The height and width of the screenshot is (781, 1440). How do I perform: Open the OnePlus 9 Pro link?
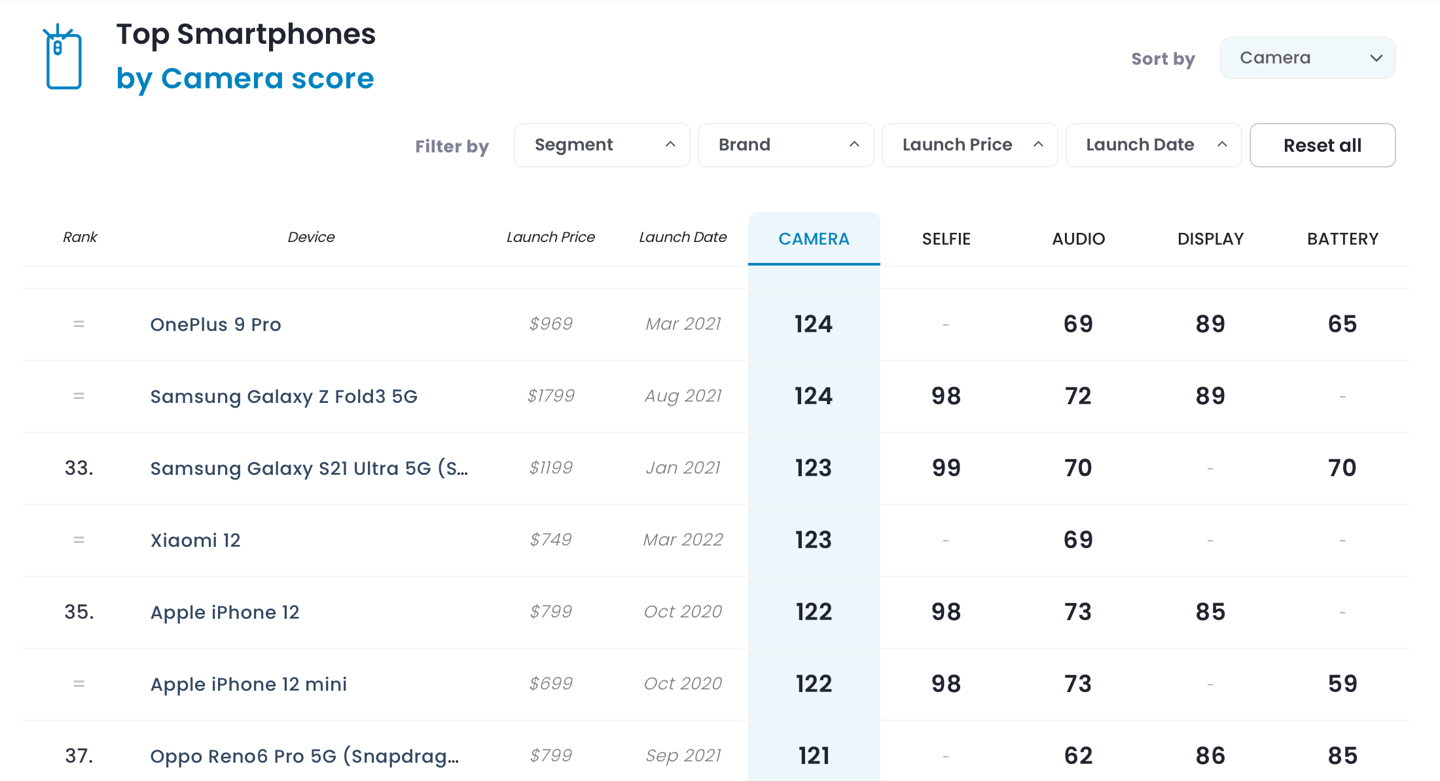tap(215, 325)
